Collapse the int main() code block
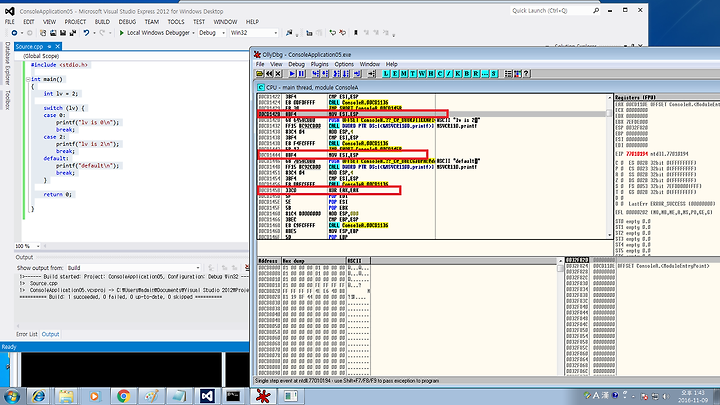This screenshot has width=720, height=405. coord(28,79)
